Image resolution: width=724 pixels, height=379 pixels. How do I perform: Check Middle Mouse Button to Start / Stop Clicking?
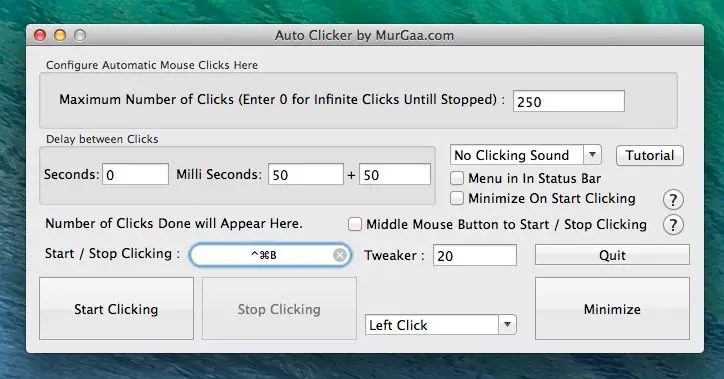click(355, 224)
